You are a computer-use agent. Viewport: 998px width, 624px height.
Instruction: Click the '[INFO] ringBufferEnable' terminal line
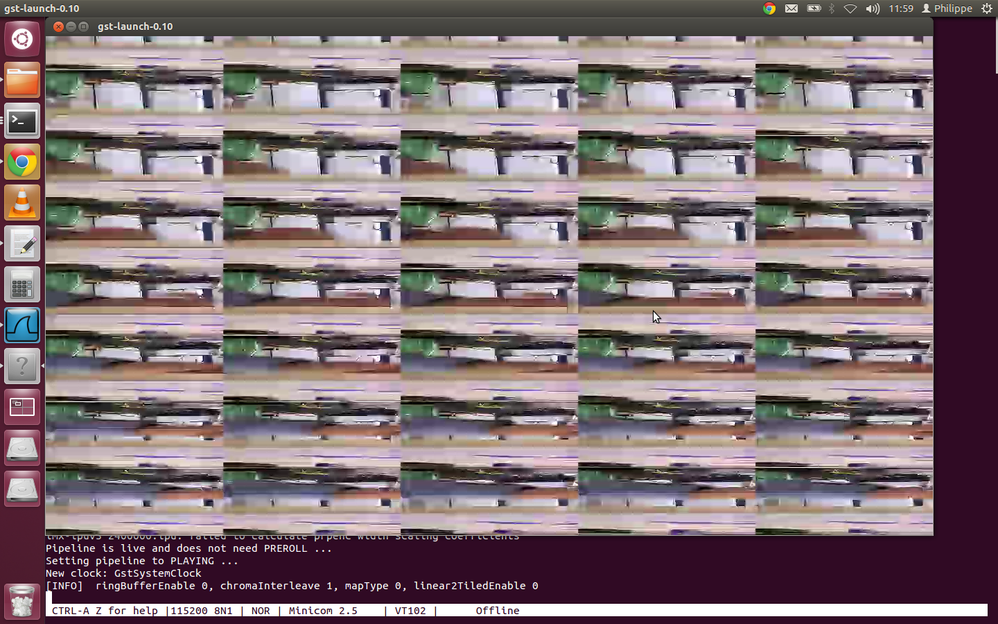(x=292, y=586)
